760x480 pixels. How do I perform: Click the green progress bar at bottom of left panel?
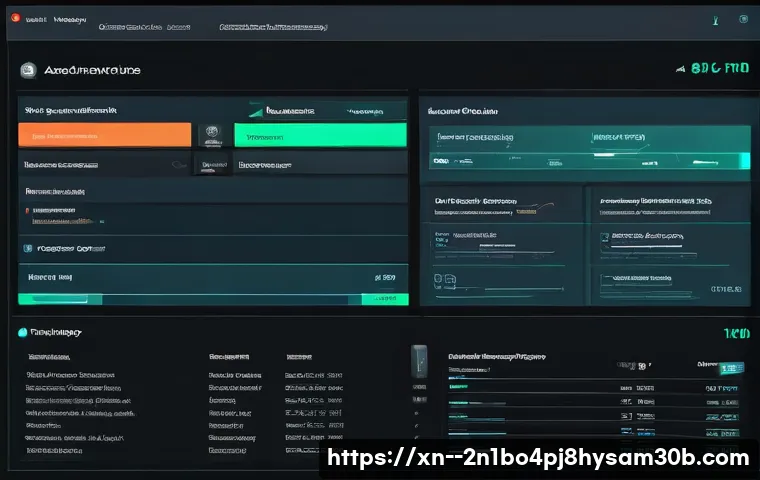pos(213,298)
